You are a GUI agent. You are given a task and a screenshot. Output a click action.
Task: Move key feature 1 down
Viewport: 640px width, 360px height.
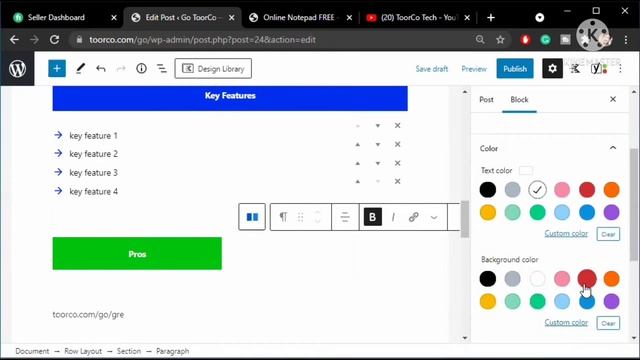pos(378,126)
